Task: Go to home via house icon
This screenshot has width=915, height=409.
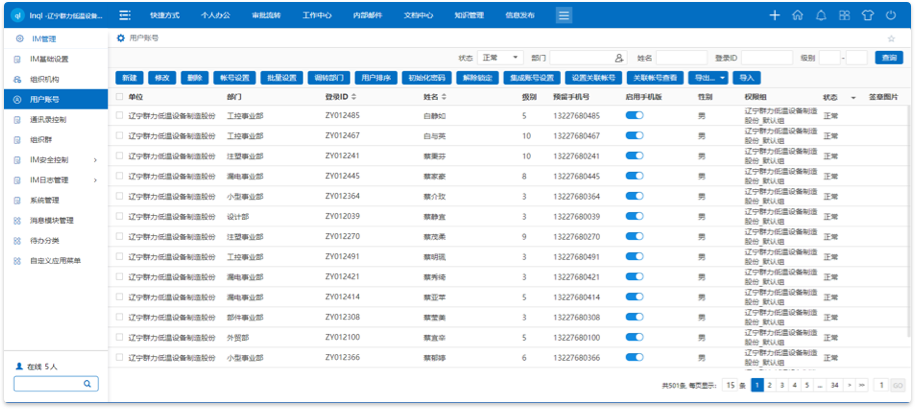Action: coord(797,16)
